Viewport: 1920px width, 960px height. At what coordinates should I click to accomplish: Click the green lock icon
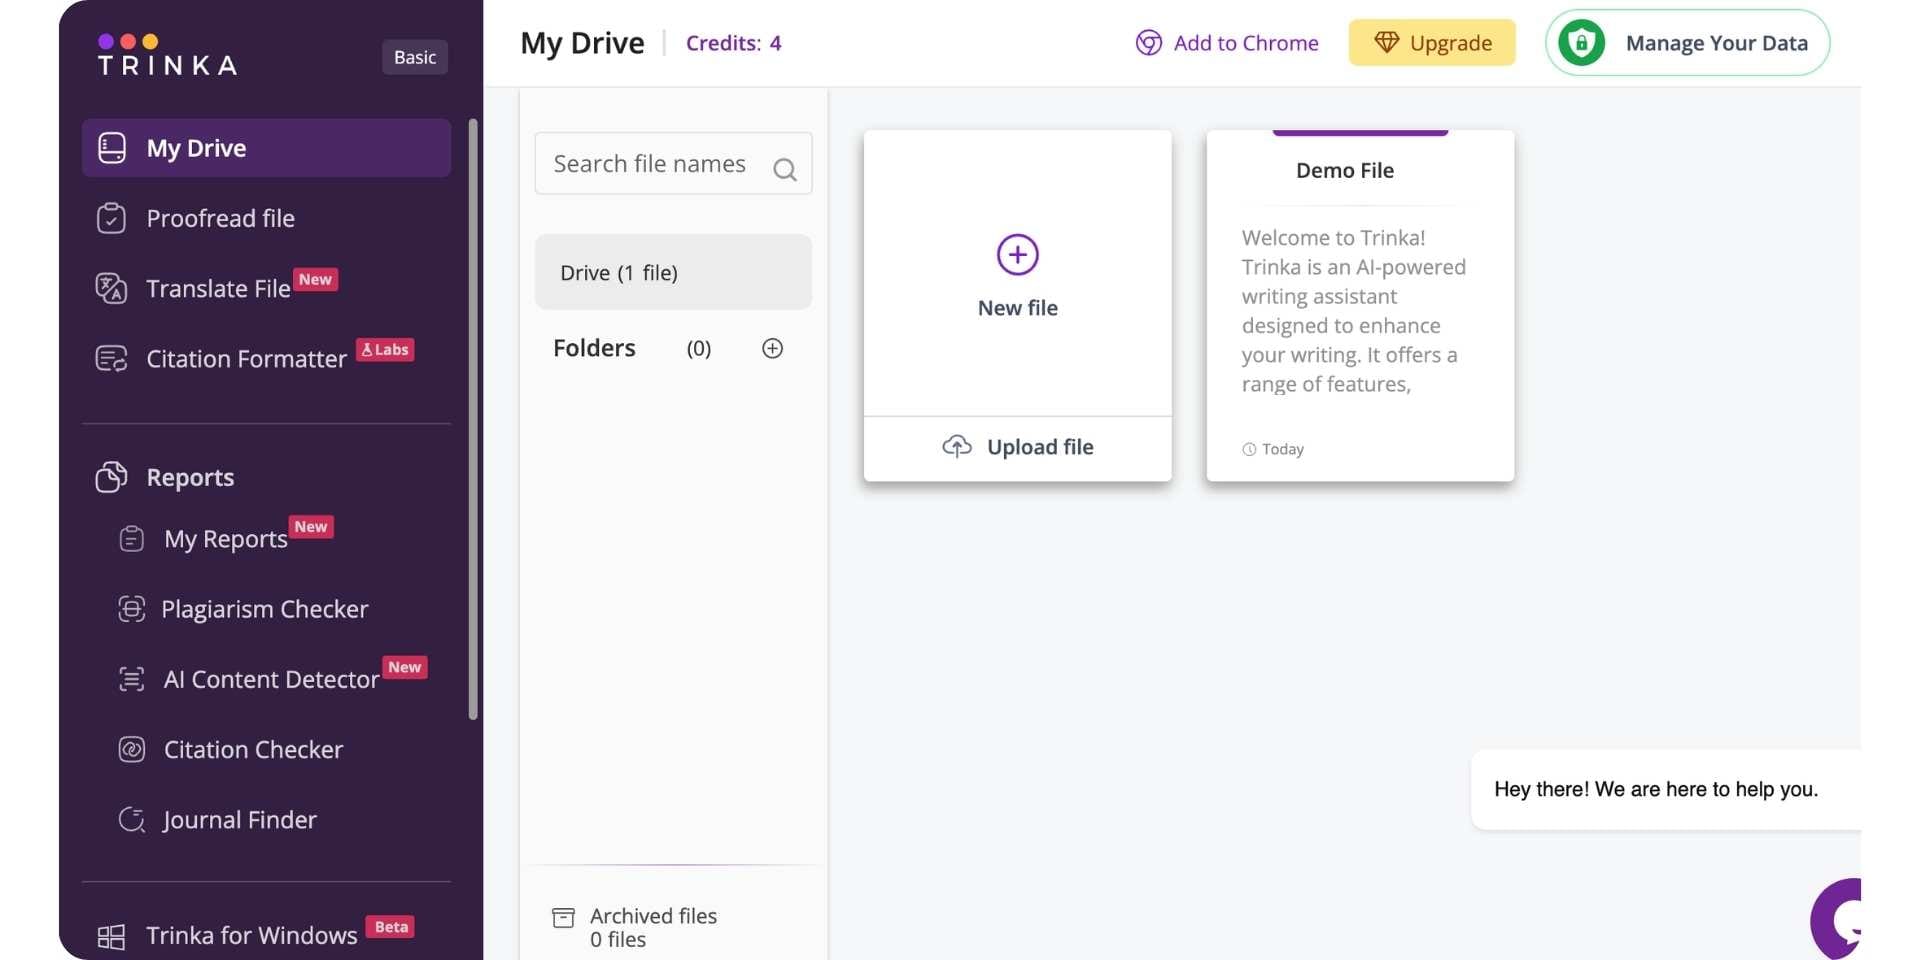(1581, 43)
